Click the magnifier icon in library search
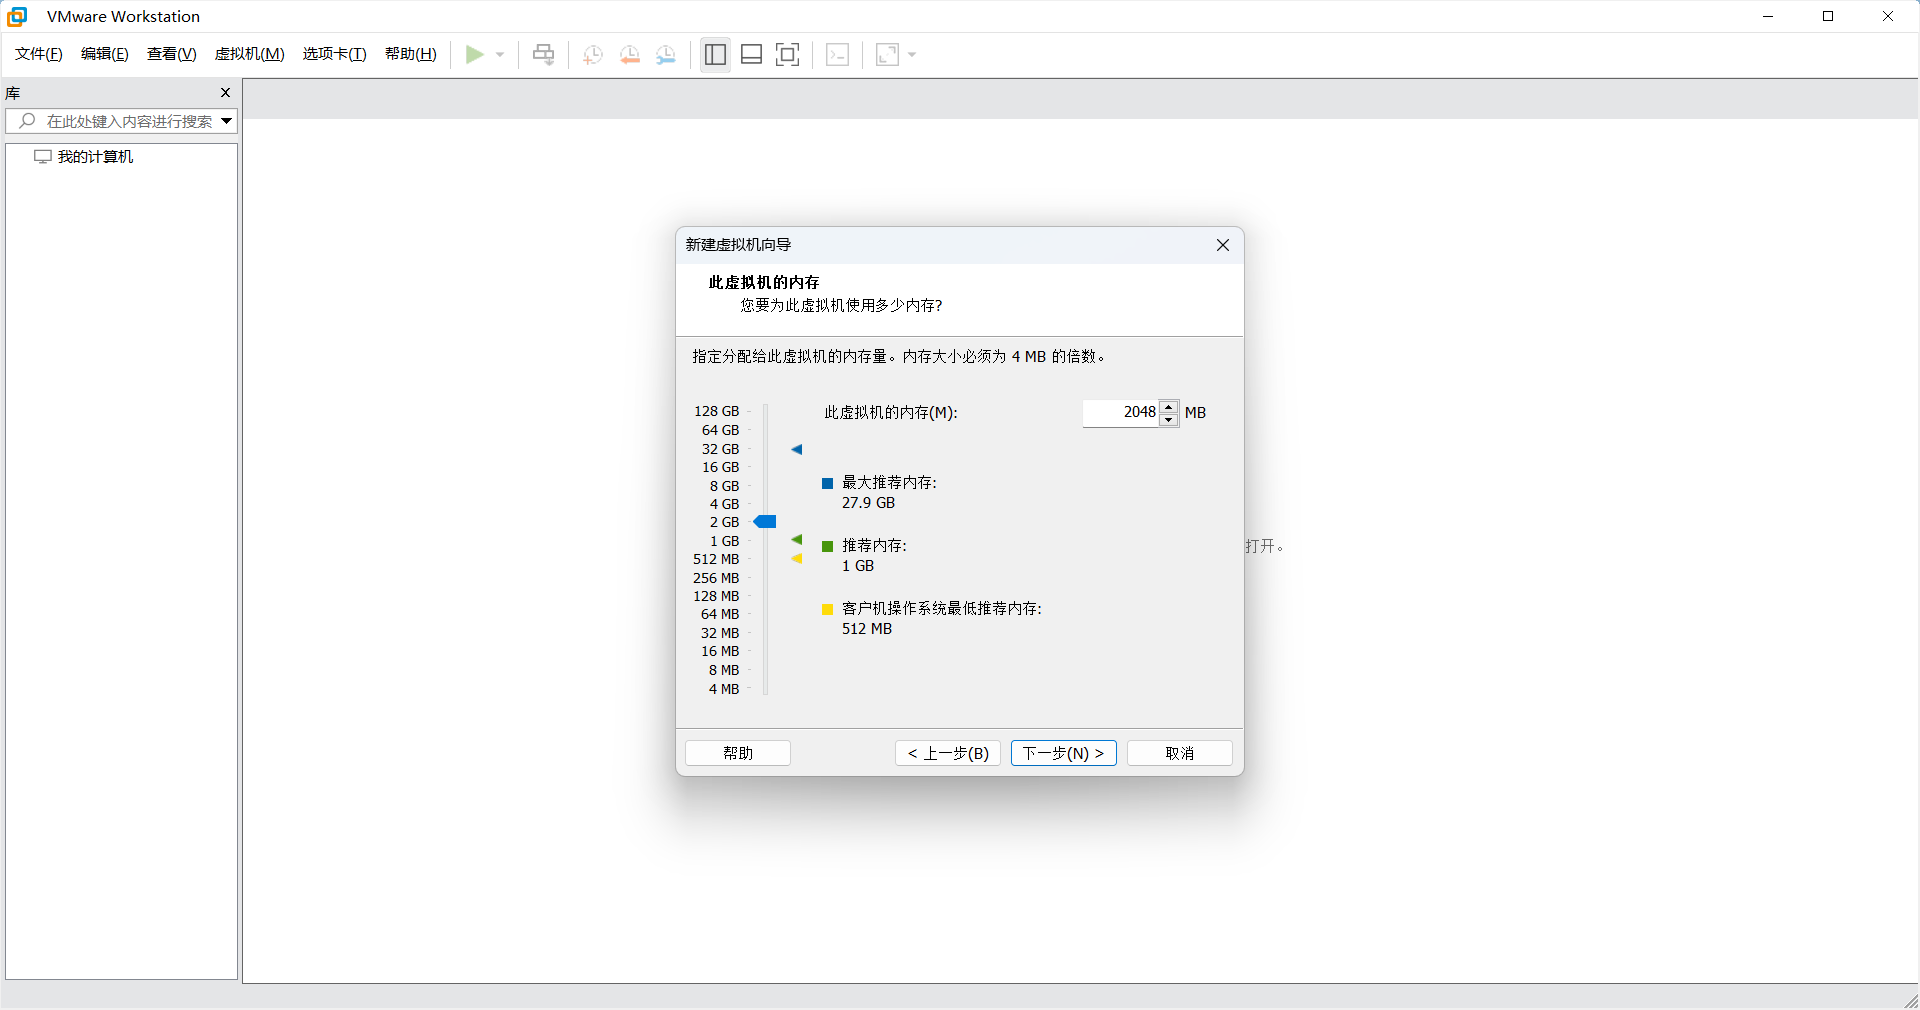 [27, 121]
